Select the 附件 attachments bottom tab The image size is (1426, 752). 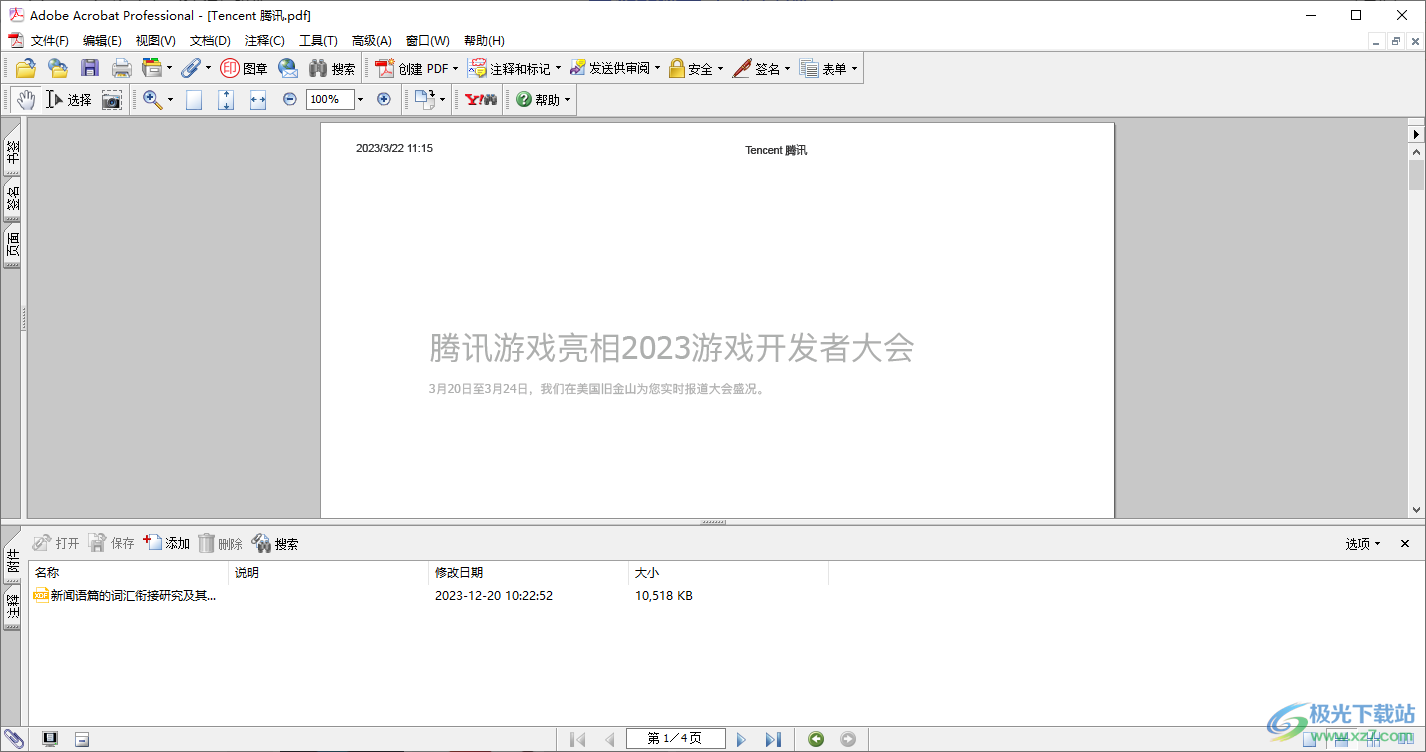pyautogui.click(x=13, y=562)
